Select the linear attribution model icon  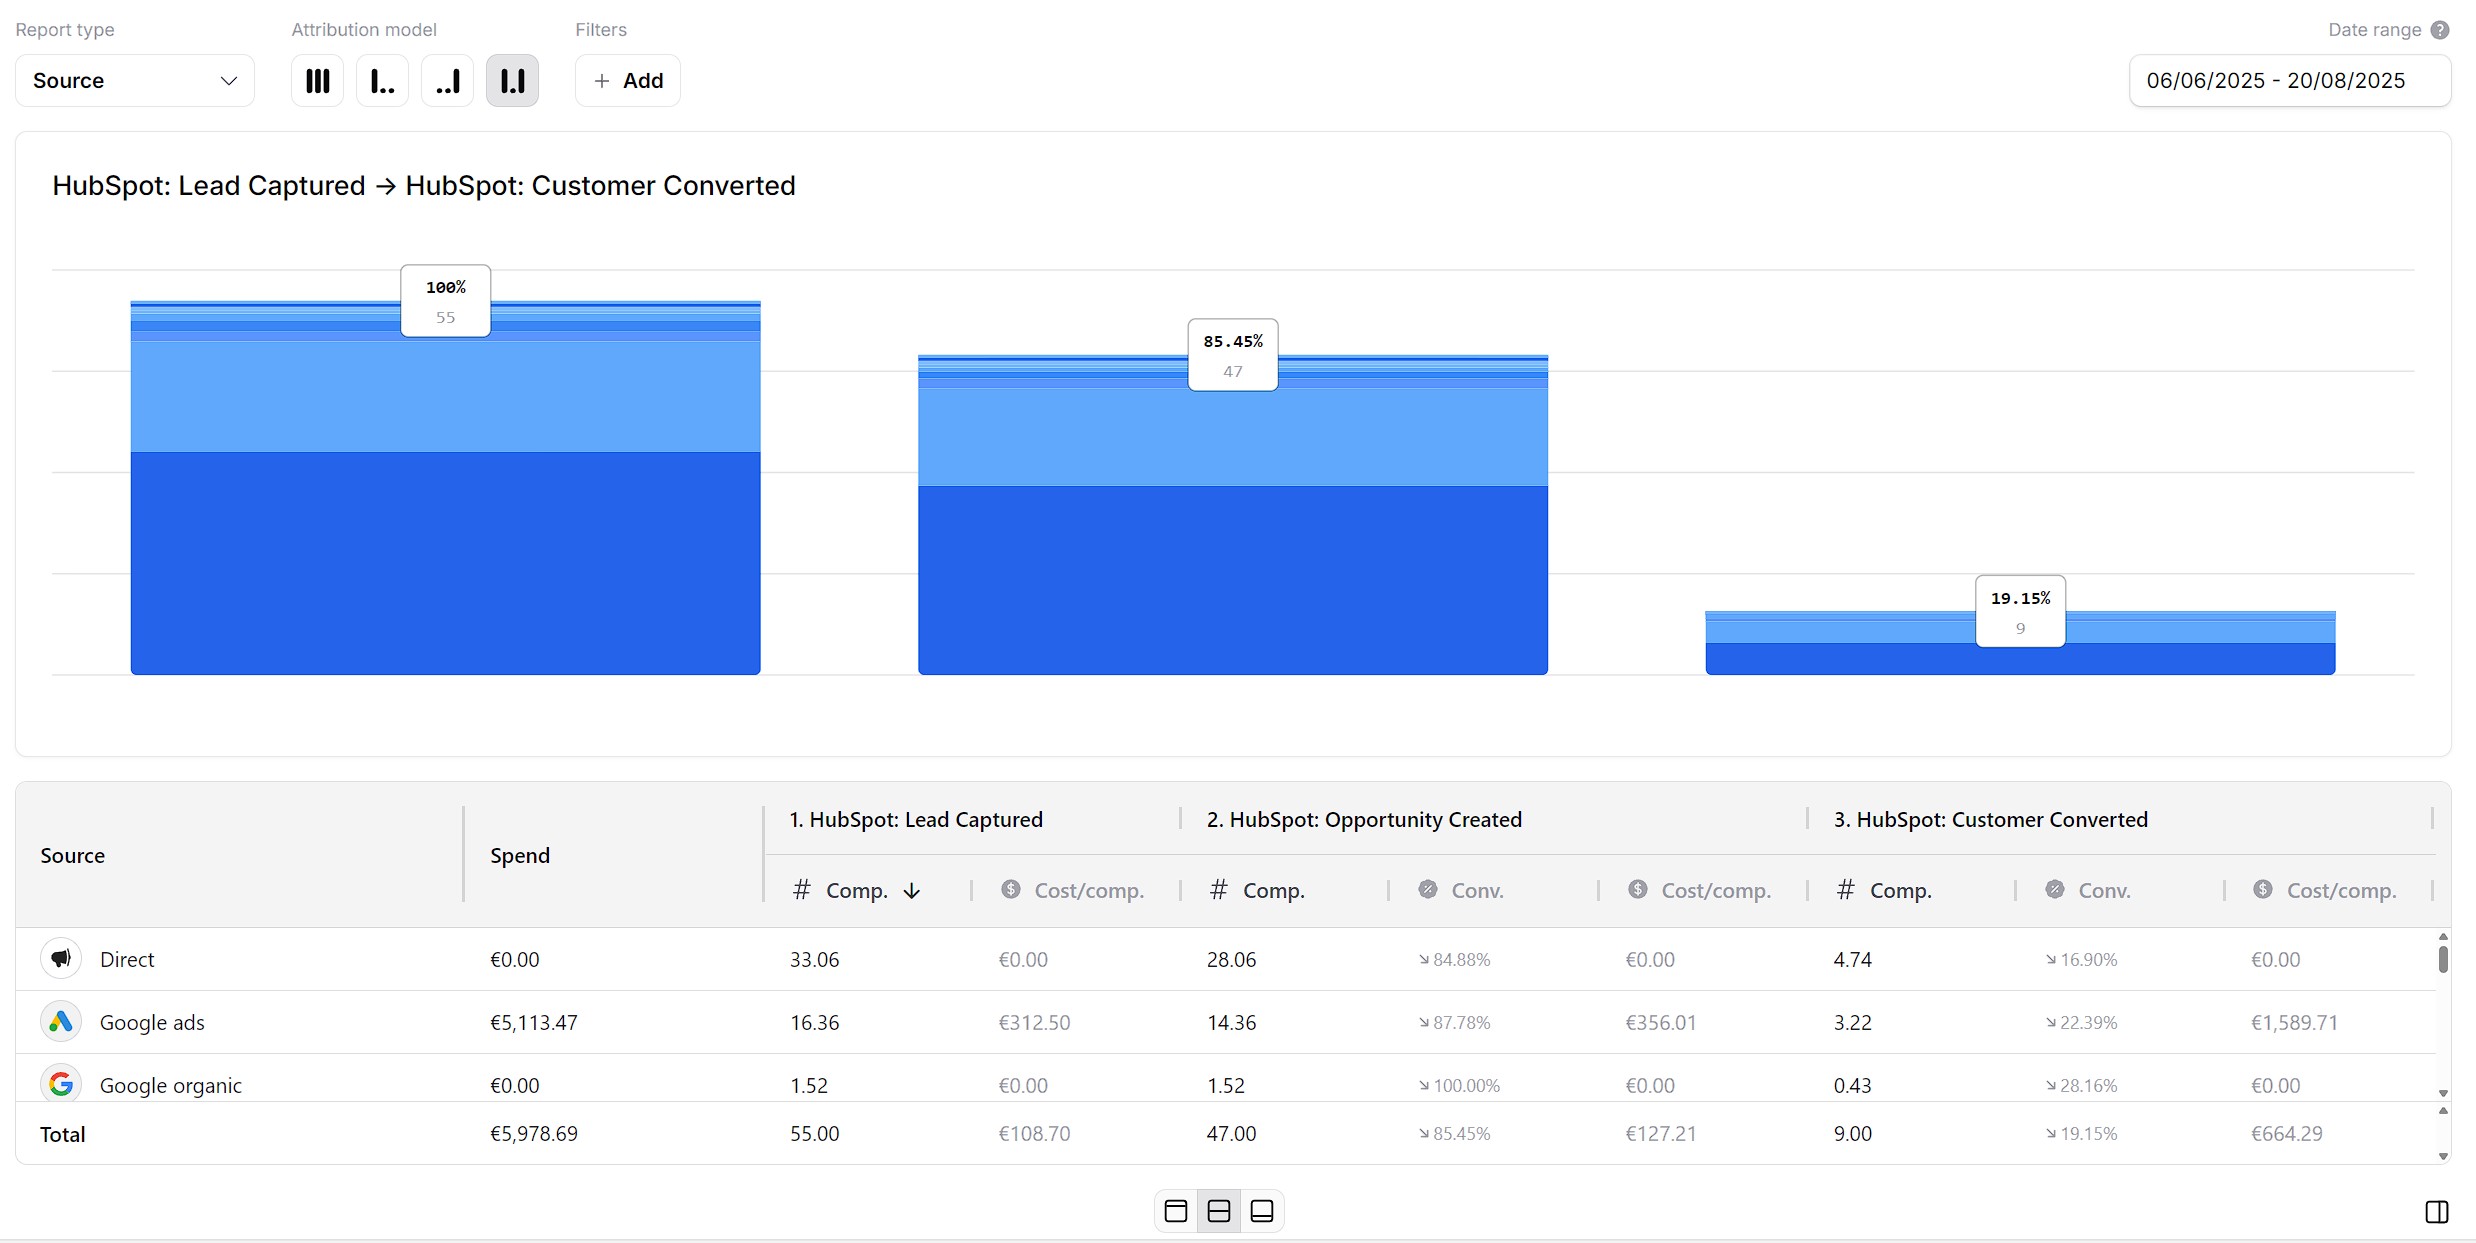[317, 81]
